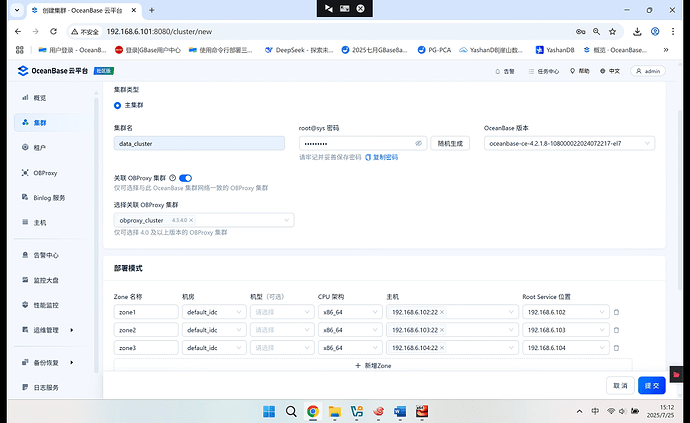The height and width of the screenshot is (423, 690).
Task: Open the 机型 dropdown for zone2
Action: [x=282, y=330]
